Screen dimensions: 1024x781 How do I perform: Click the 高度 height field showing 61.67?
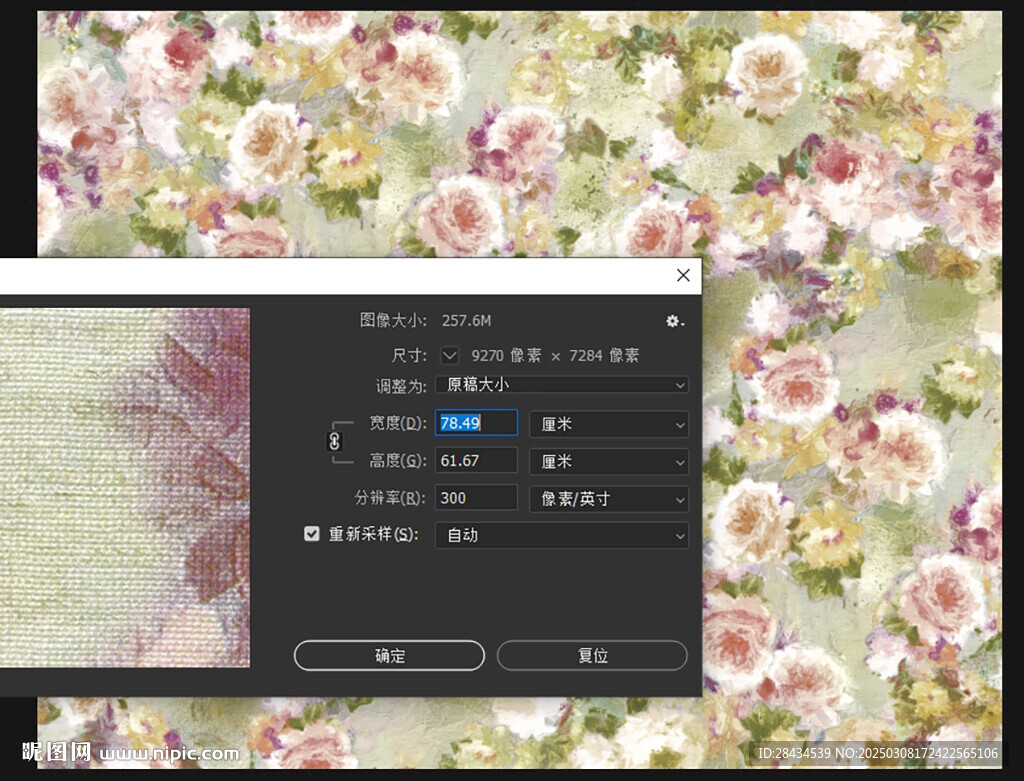477,460
